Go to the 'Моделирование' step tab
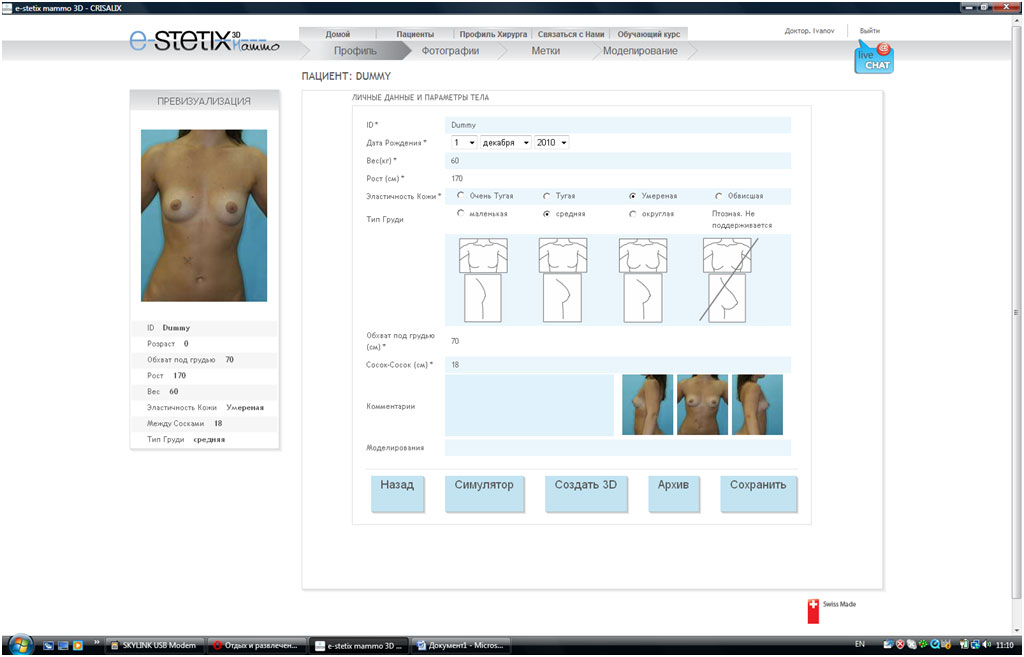The height and width of the screenshot is (657, 1024). (641, 51)
